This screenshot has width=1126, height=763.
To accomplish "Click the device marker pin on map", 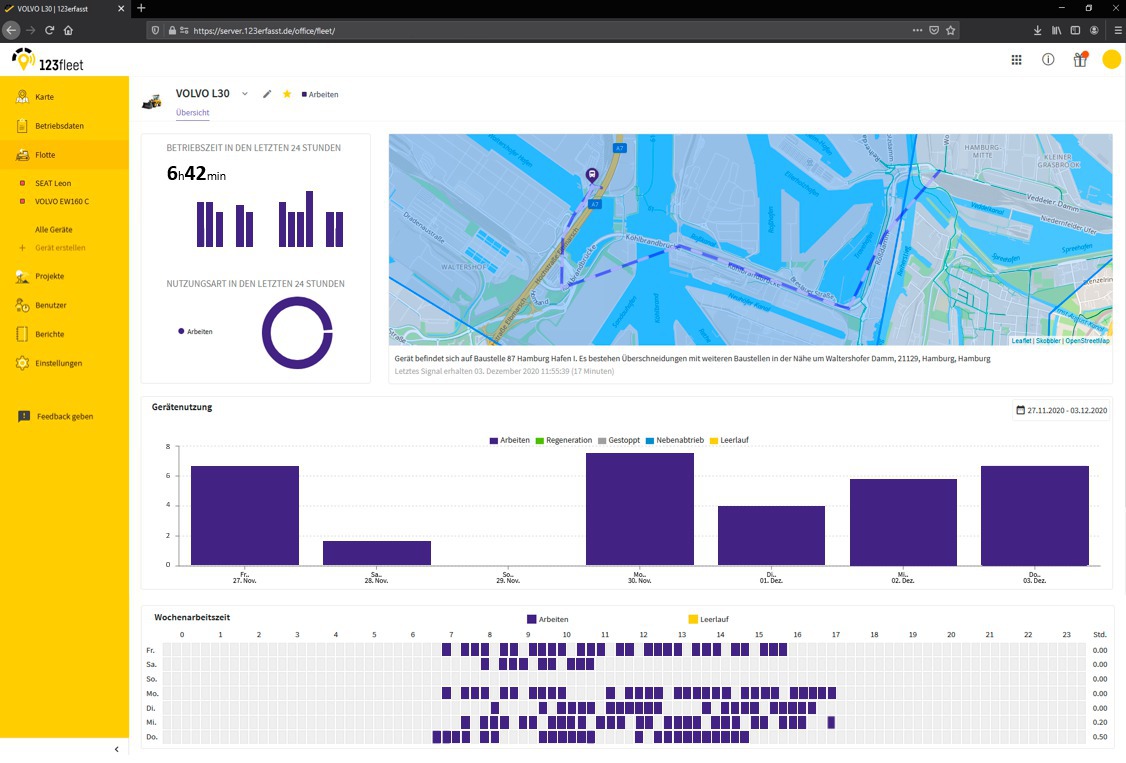I will coord(592,176).
